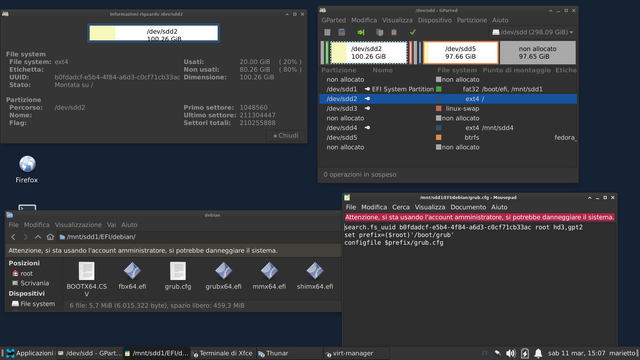Click the configfile $prefix/grub.cfg line in Mousepad
The image size is (640, 360).
pos(394,243)
